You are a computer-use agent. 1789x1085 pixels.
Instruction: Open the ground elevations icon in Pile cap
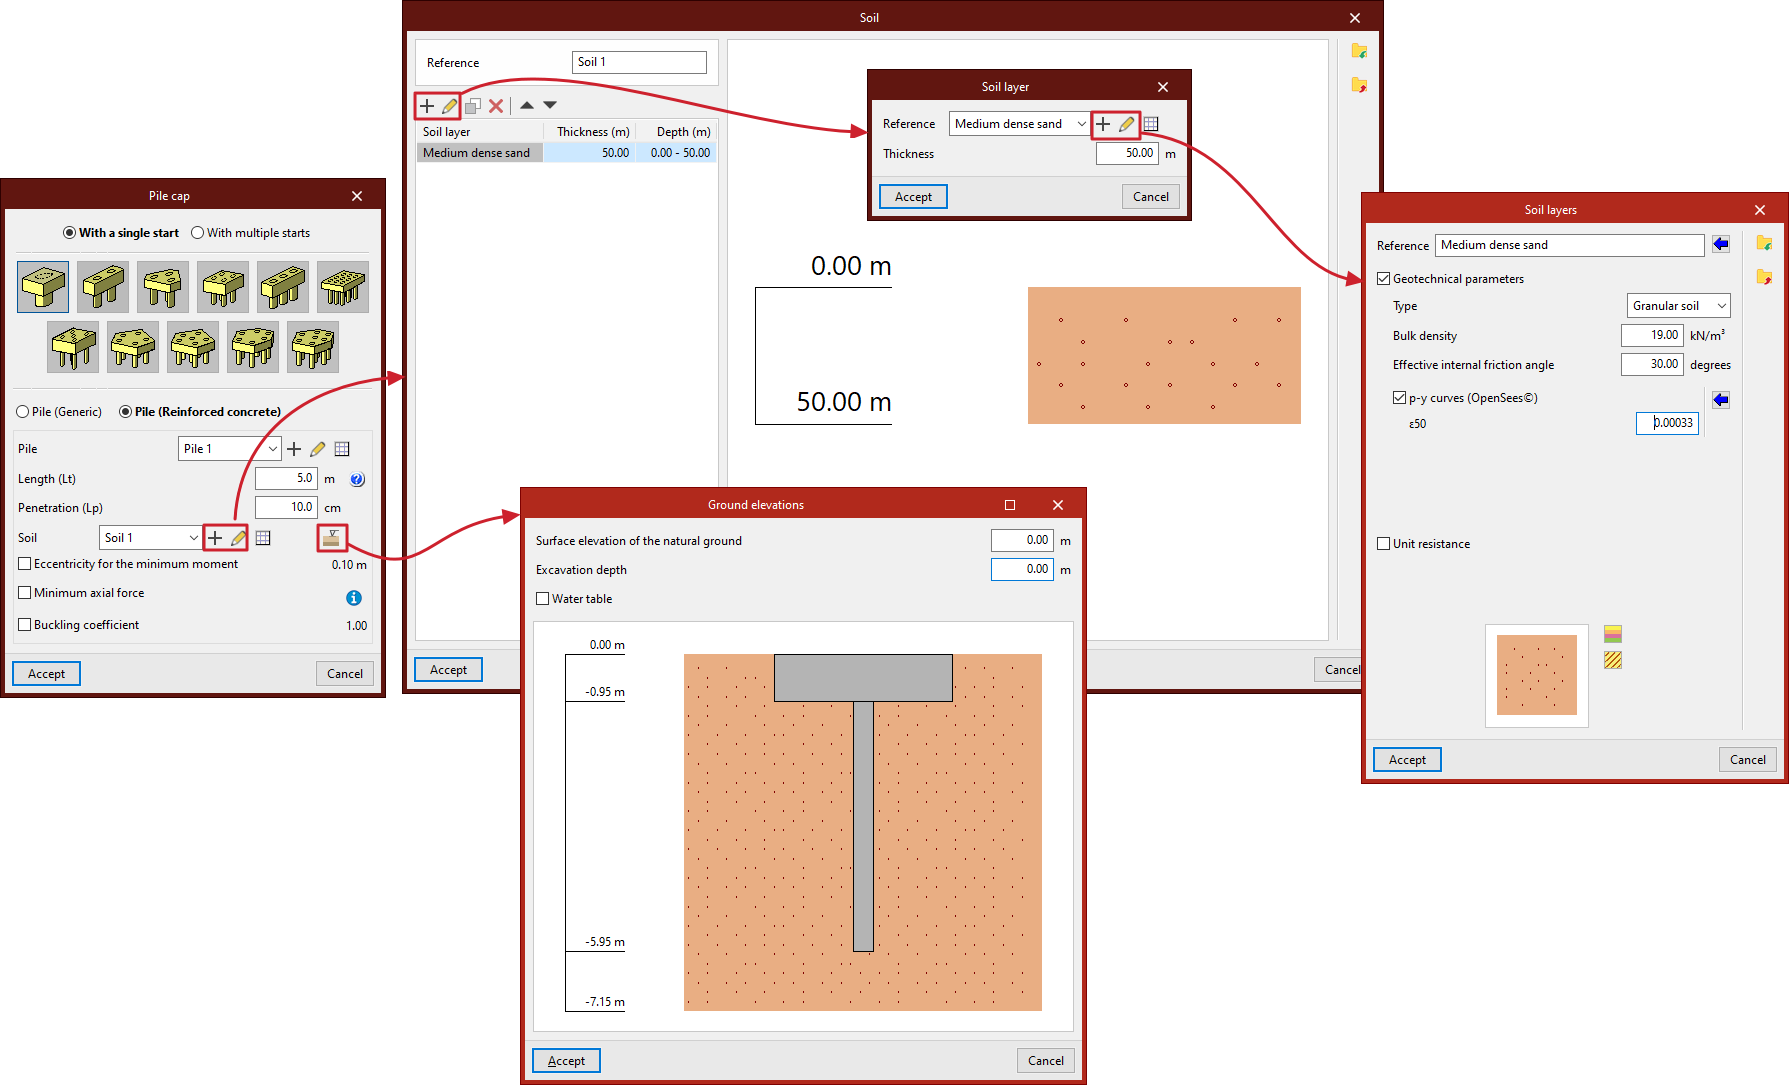[332, 538]
